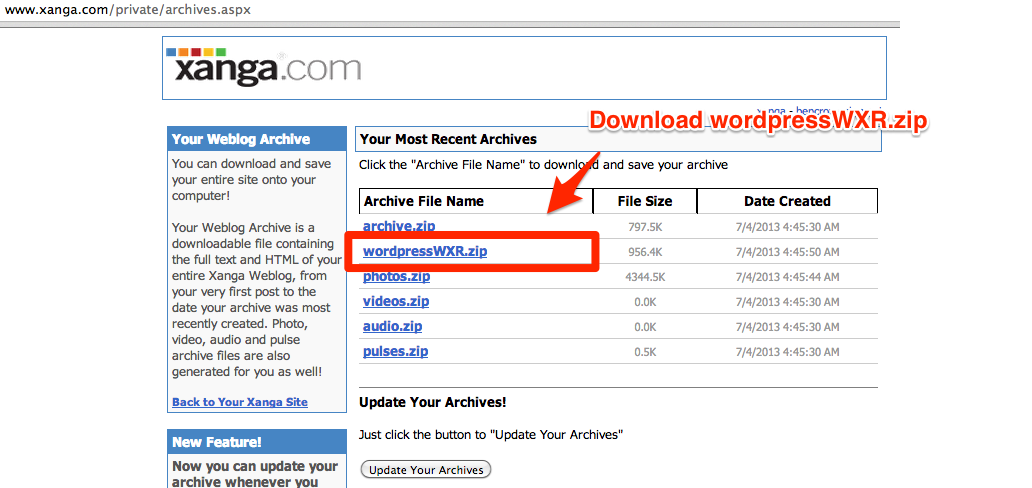Download the photos.zip archive
Screen dimensions: 1032x488
click(396, 276)
